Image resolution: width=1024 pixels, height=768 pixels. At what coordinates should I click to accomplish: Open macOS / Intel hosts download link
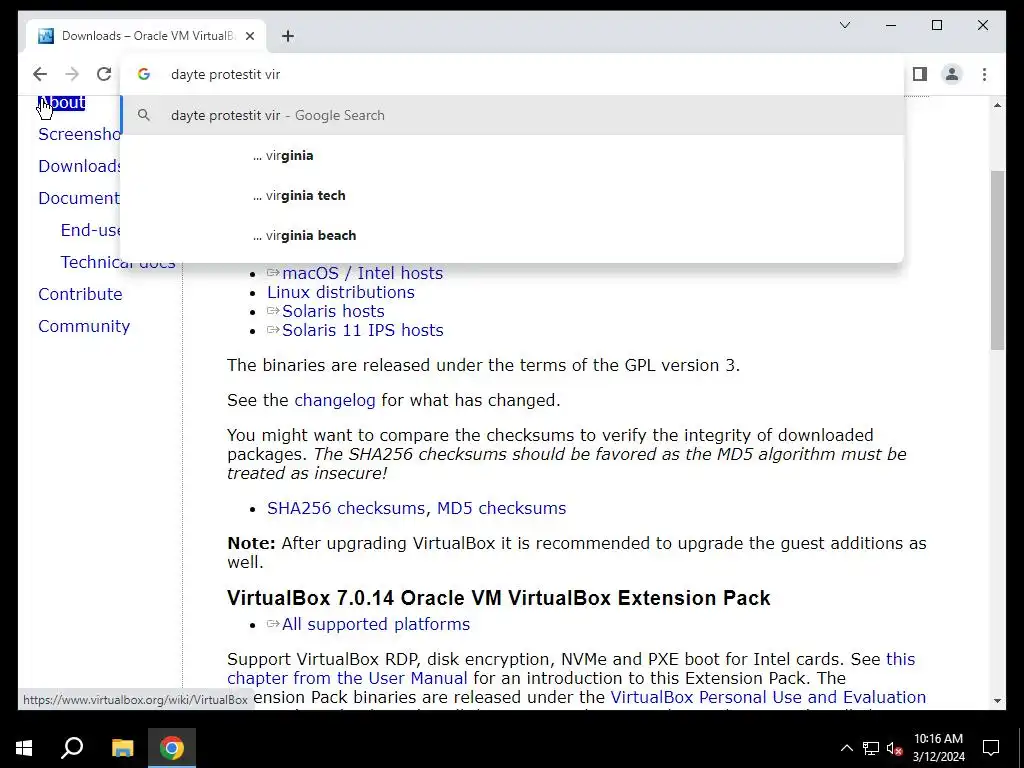[362, 273]
